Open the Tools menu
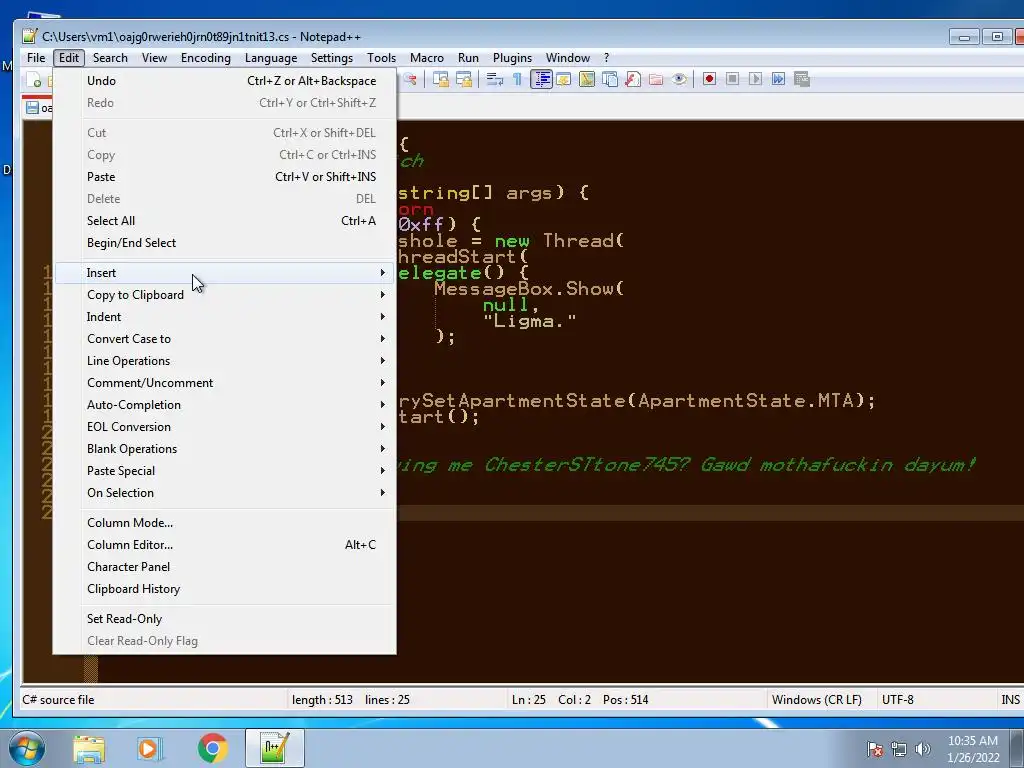Image resolution: width=1024 pixels, height=768 pixels. click(381, 58)
